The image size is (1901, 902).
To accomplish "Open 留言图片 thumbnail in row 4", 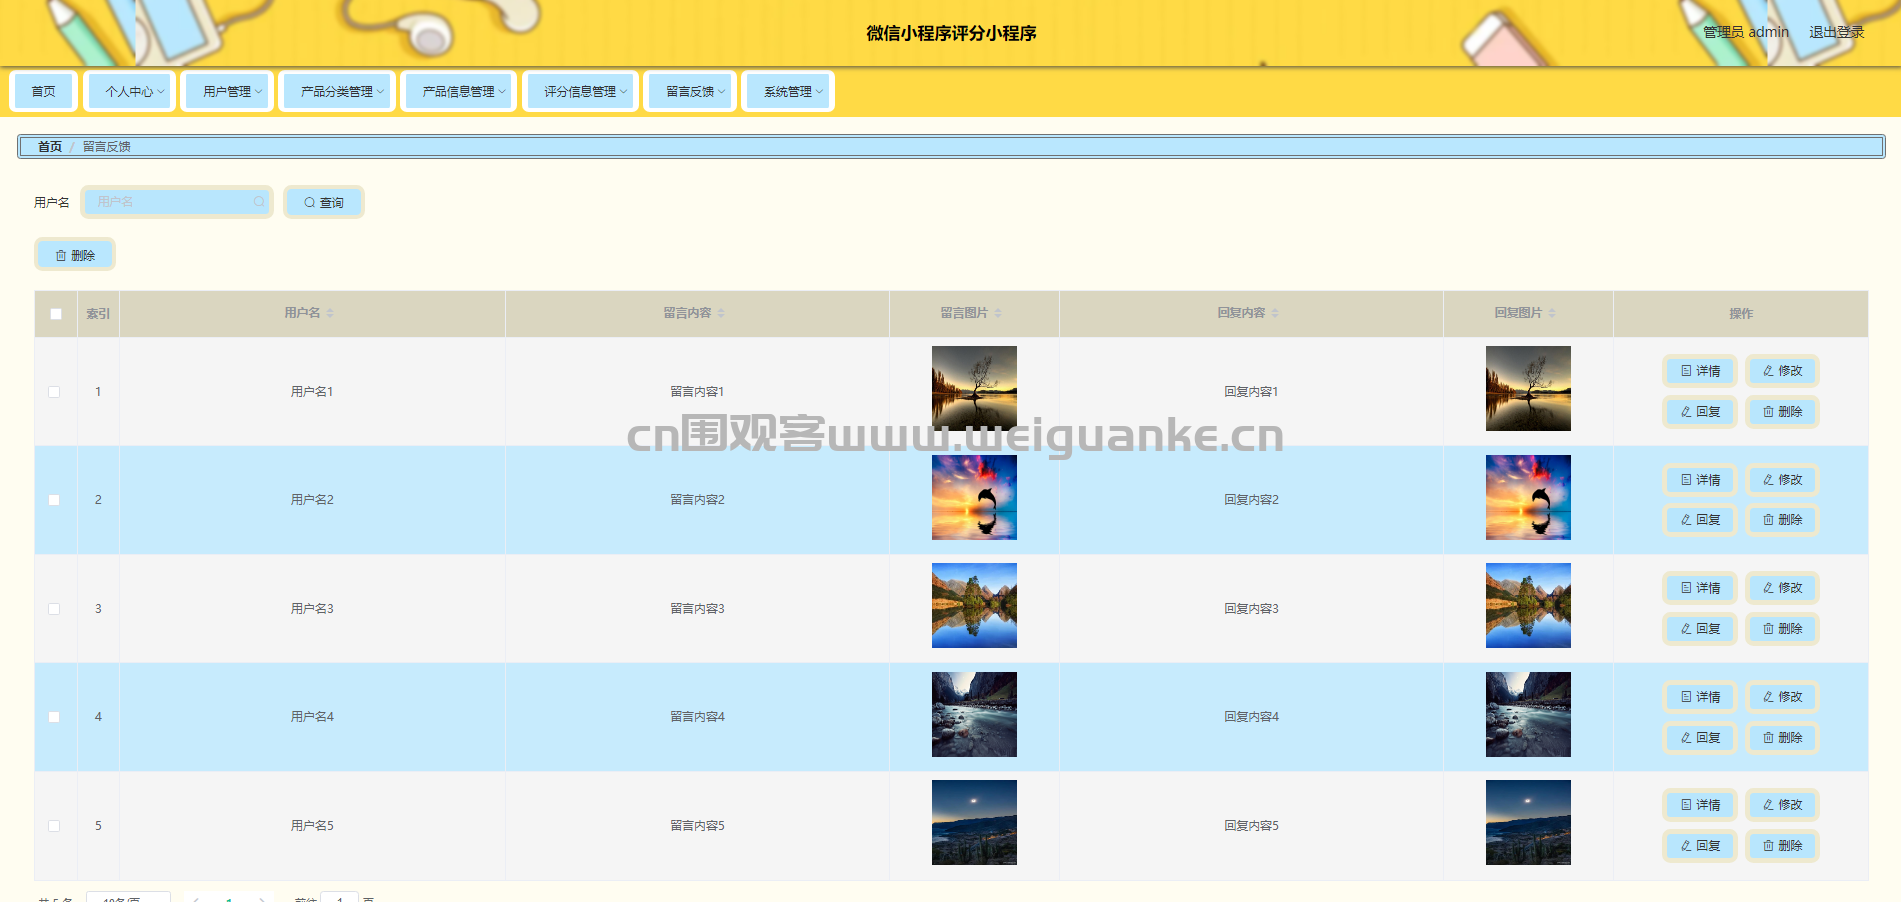I will 974,714.
